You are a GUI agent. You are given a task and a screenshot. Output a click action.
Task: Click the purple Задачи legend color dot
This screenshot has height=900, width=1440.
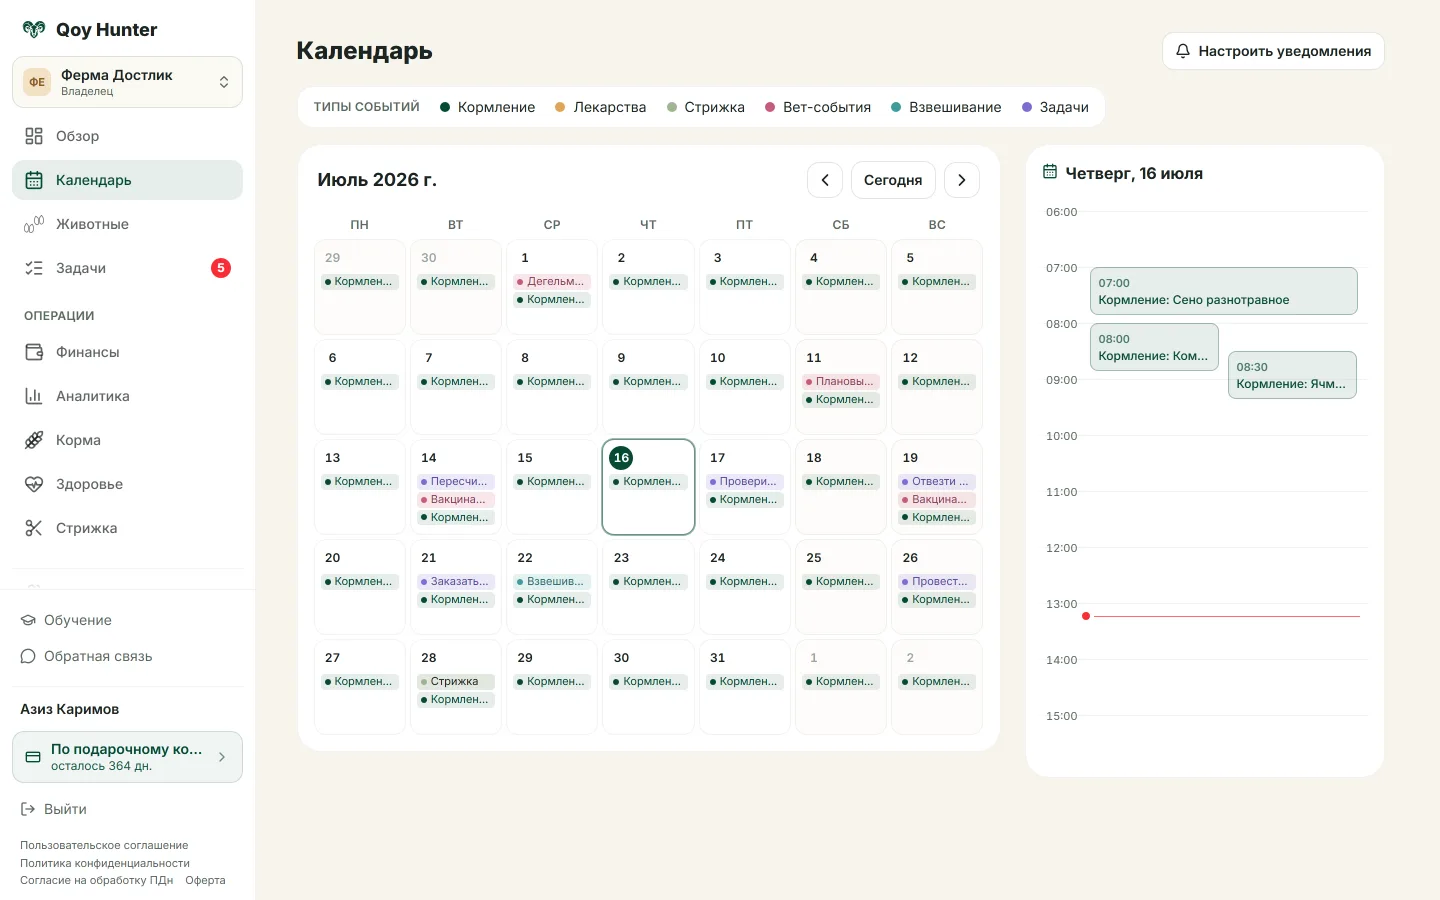[x=1027, y=107]
